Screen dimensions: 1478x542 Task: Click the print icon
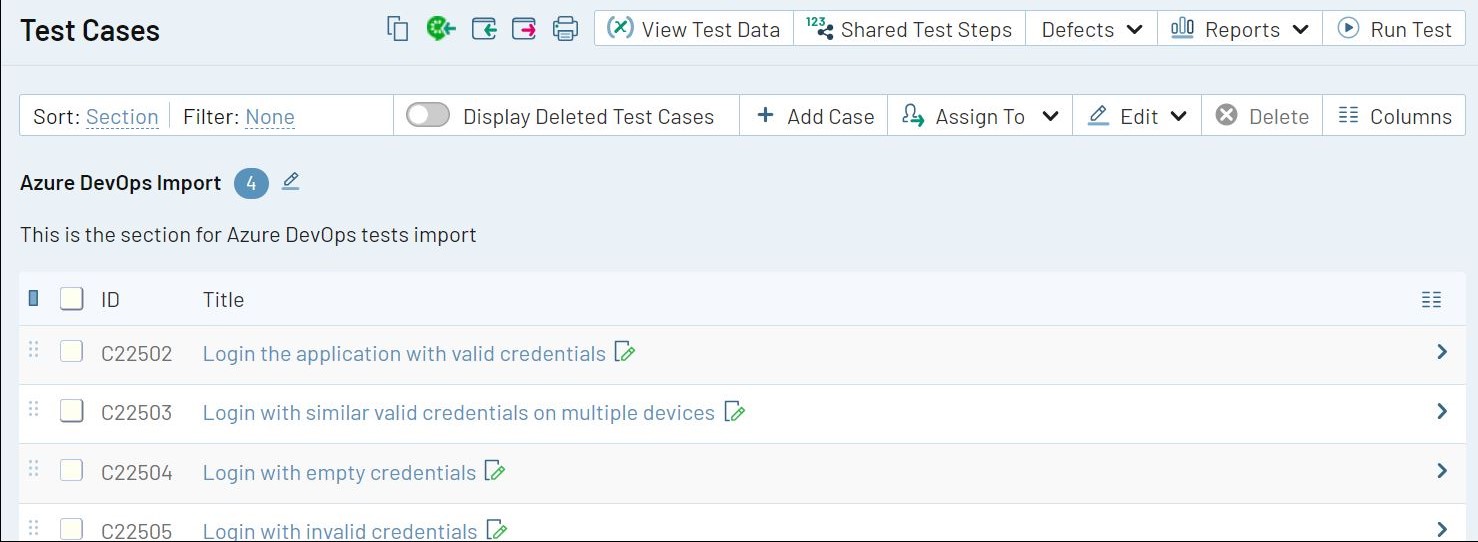point(565,29)
